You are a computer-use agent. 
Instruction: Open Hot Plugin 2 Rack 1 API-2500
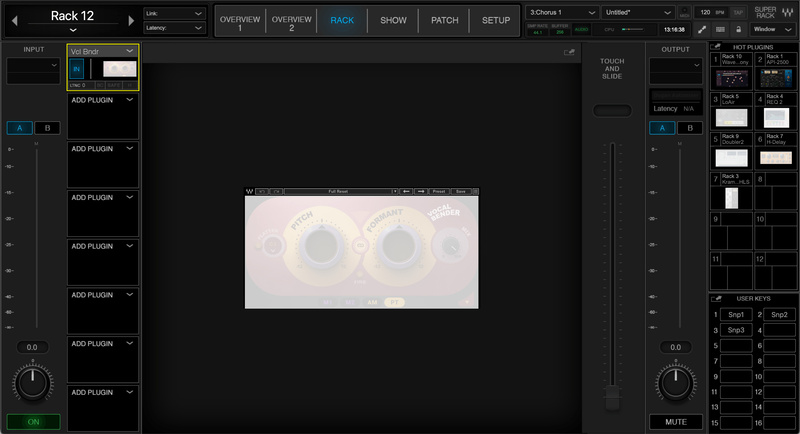point(776,78)
